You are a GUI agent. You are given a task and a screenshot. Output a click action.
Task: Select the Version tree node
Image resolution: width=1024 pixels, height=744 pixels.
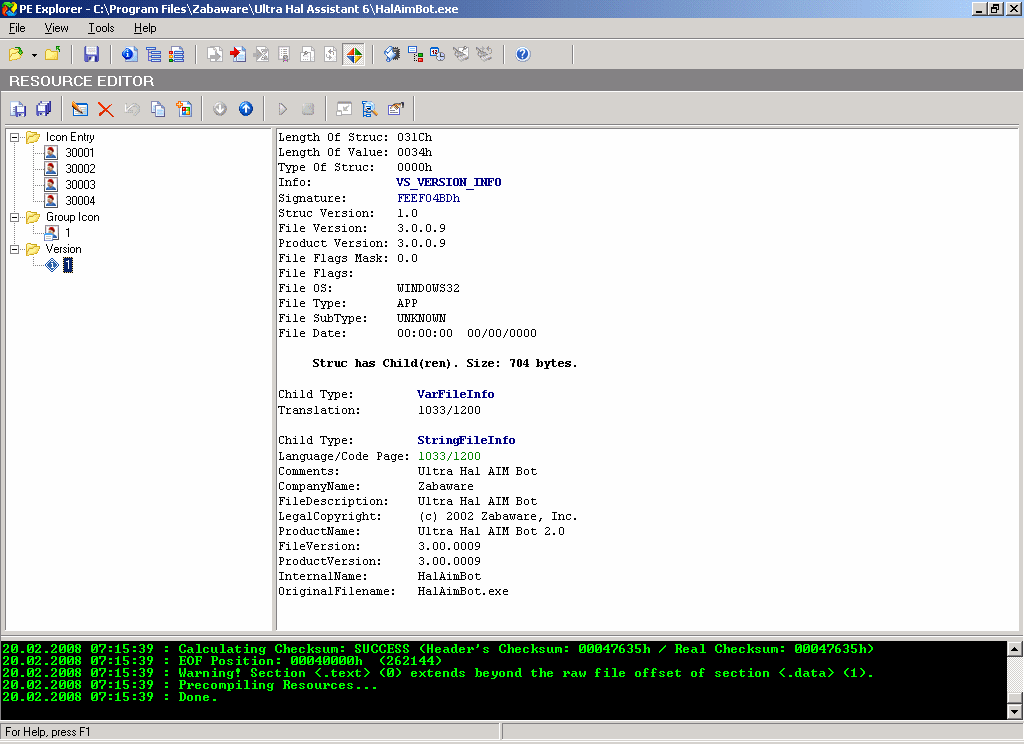[x=63, y=250]
